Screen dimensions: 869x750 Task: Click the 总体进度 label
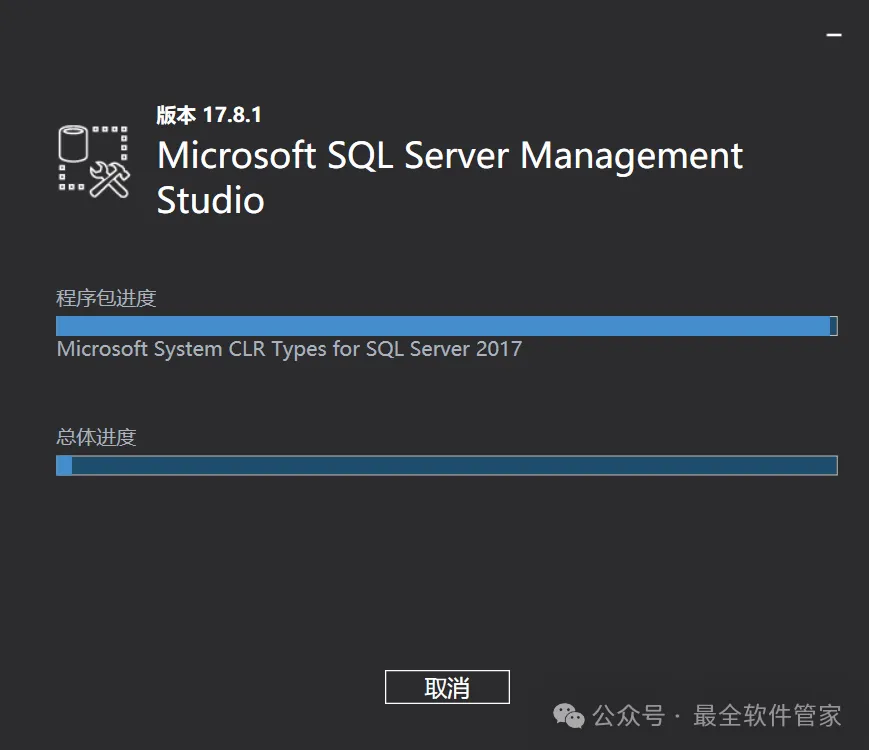[96, 437]
